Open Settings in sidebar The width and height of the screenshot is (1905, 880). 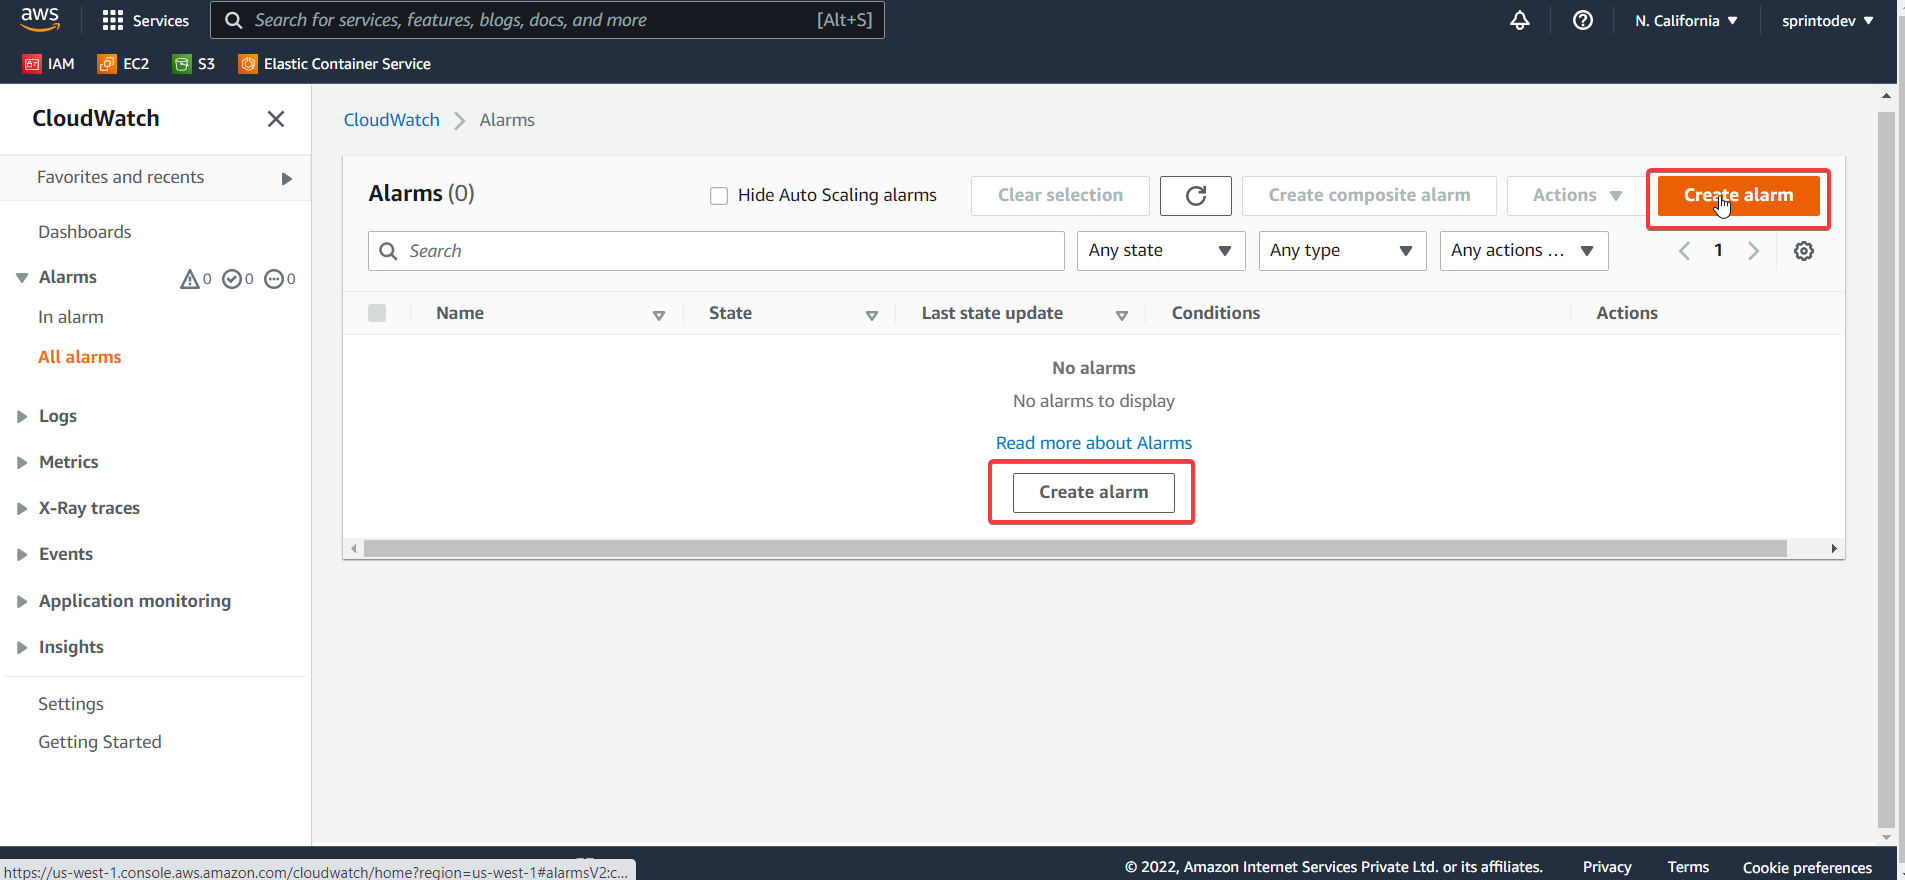click(x=71, y=704)
